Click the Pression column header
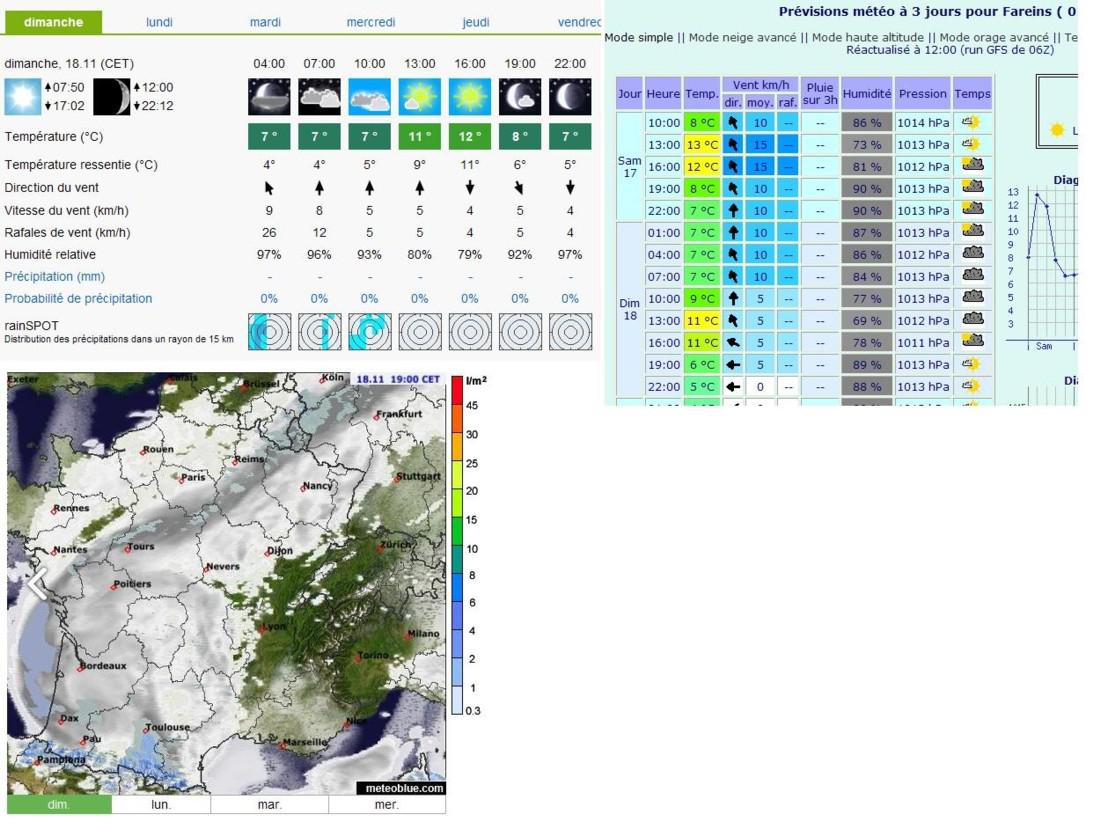 point(923,93)
